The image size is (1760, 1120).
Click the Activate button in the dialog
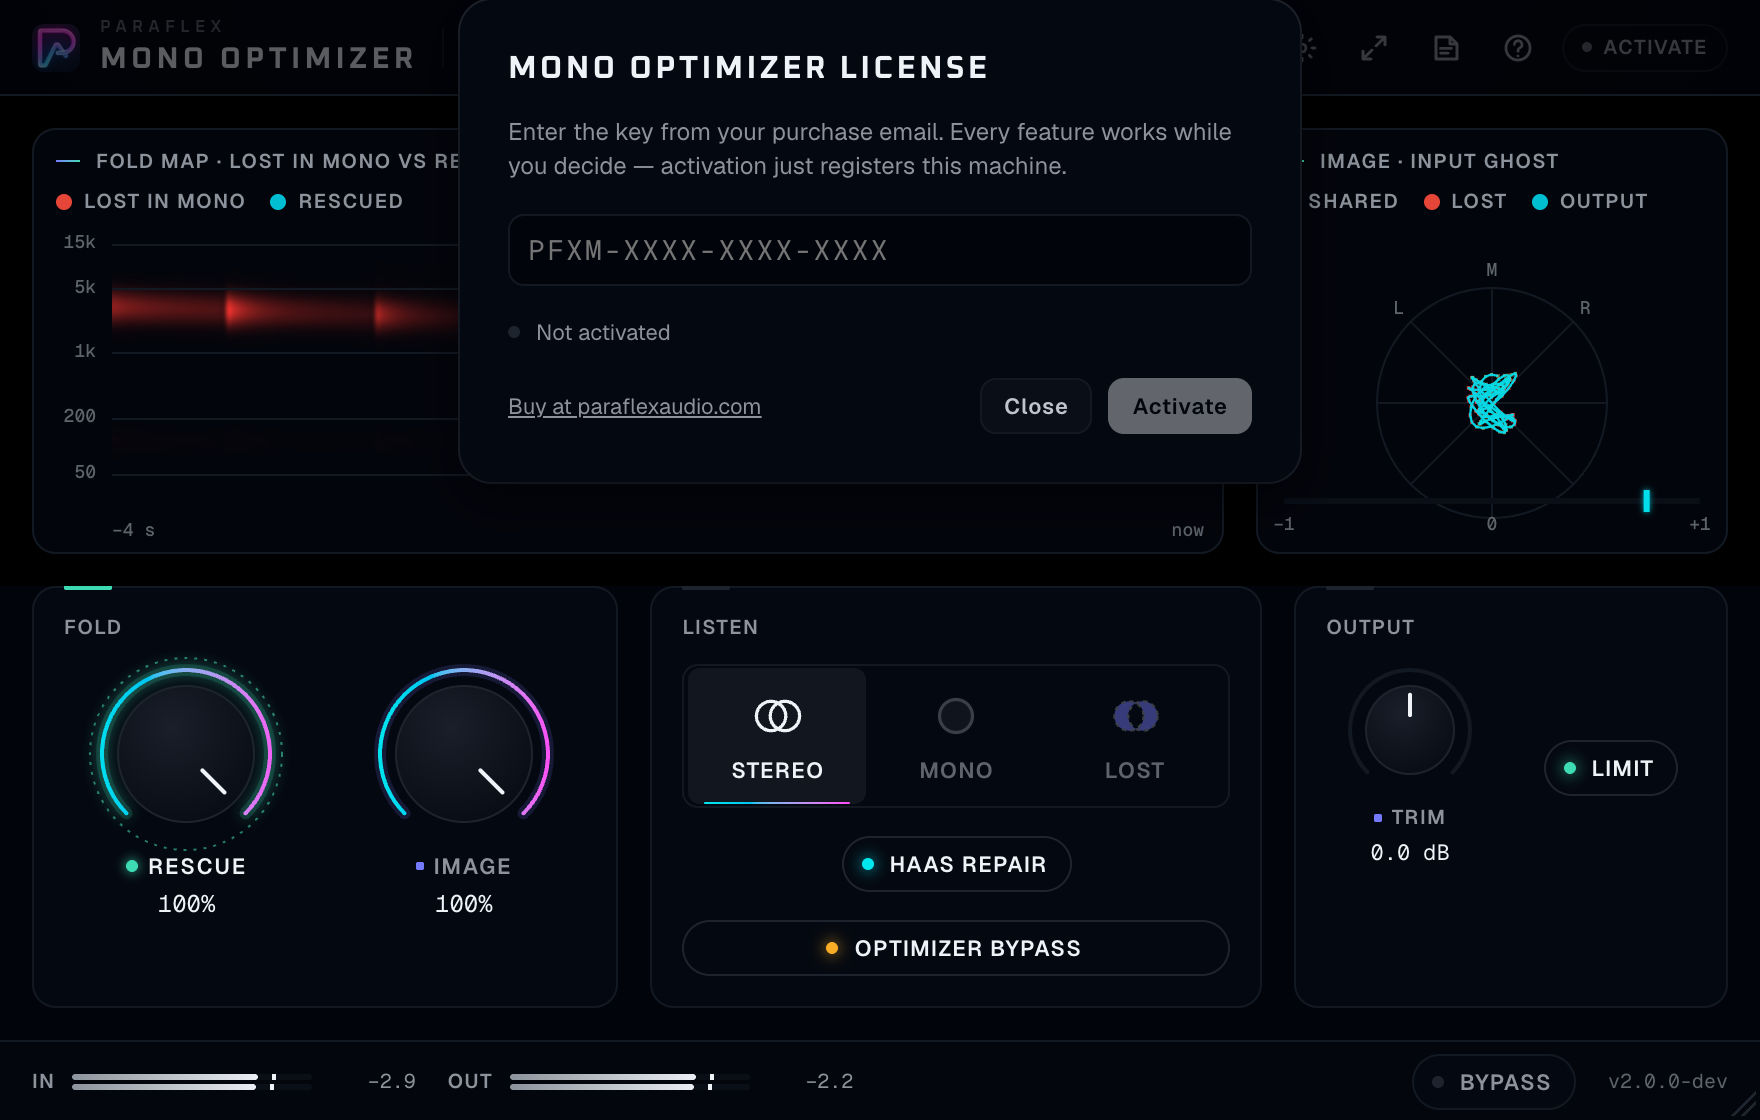[x=1179, y=406]
